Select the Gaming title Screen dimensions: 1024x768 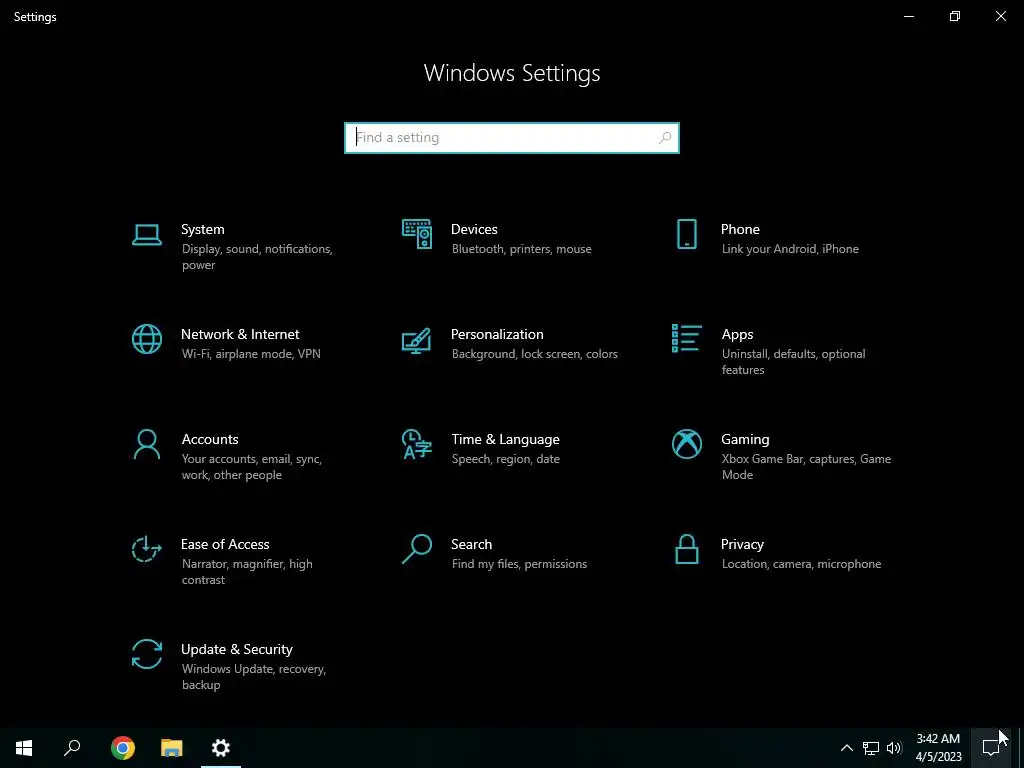(x=745, y=440)
